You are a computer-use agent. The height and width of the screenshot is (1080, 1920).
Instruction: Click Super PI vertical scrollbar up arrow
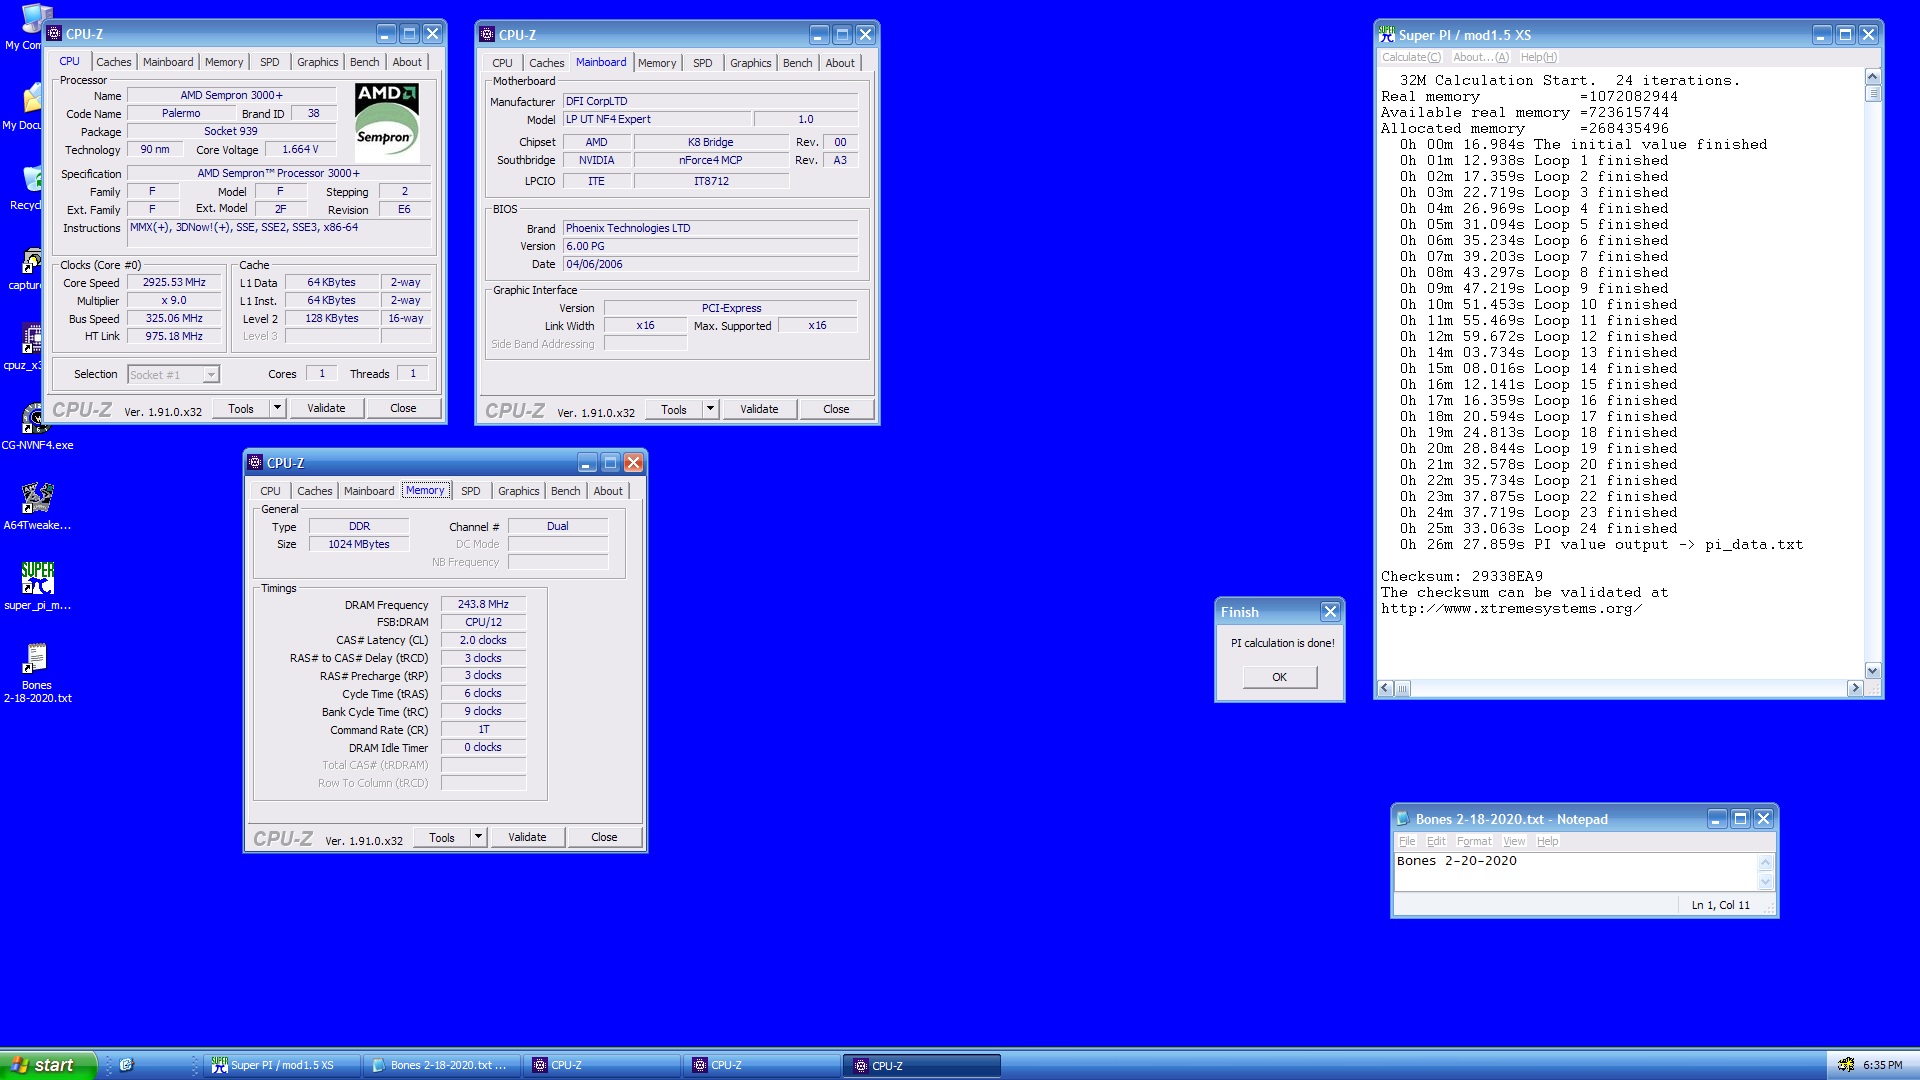point(1873,77)
